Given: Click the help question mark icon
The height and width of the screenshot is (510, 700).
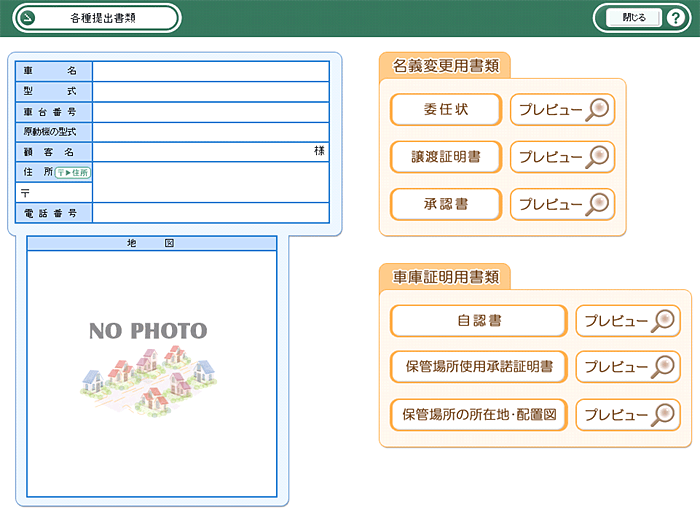Looking at the screenshot, I should [x=675, y=18].
